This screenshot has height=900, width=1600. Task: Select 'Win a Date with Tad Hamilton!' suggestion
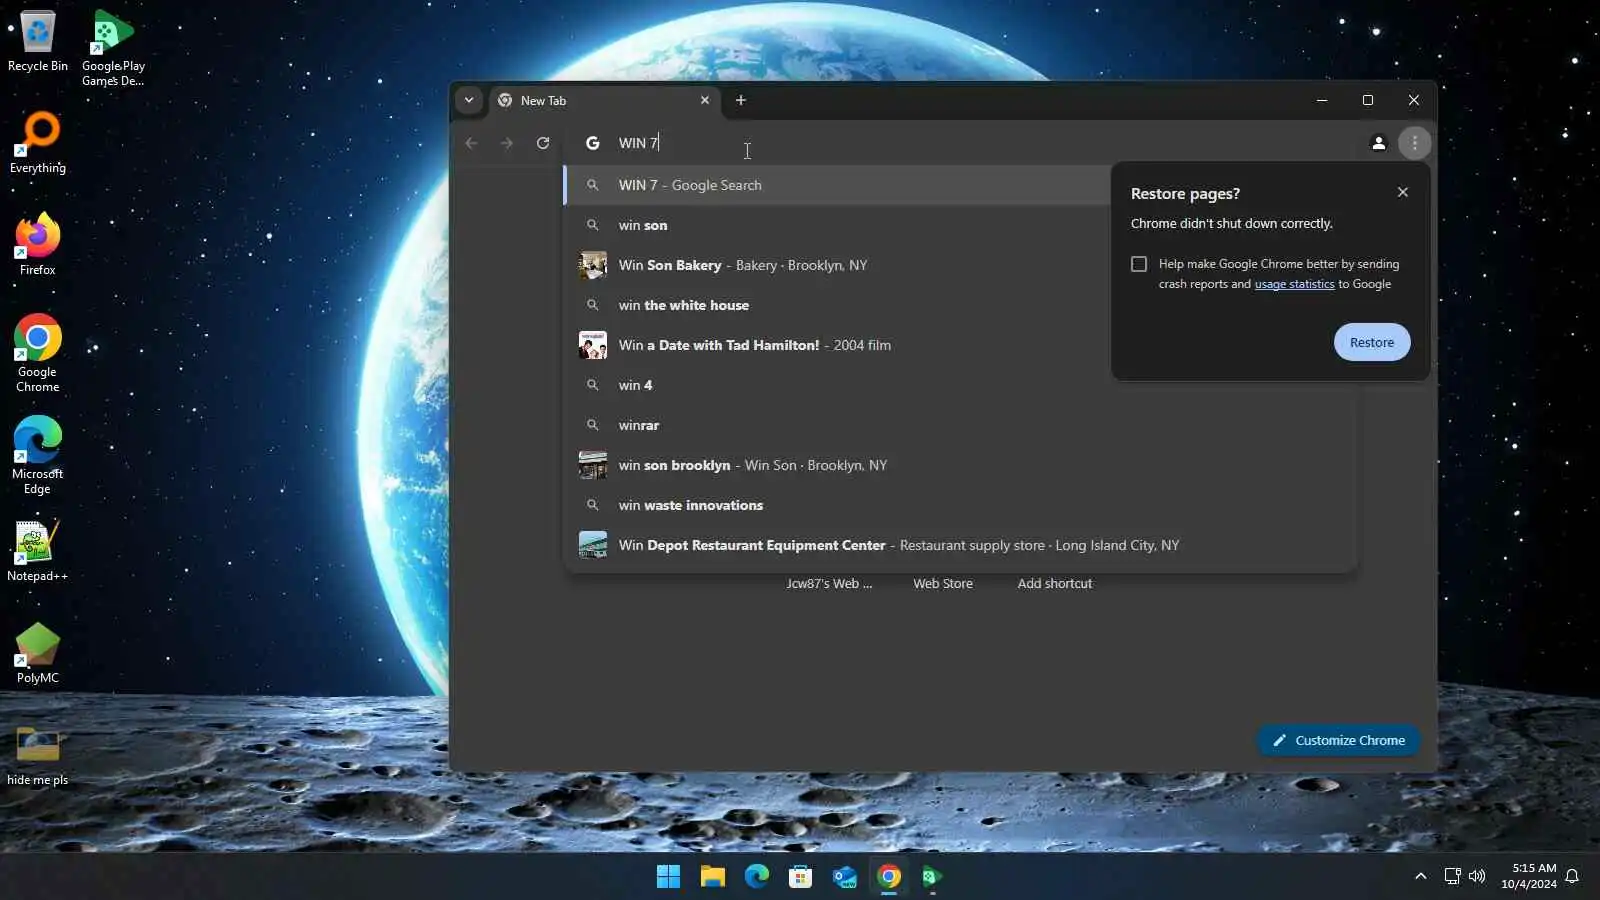[838, 345]
